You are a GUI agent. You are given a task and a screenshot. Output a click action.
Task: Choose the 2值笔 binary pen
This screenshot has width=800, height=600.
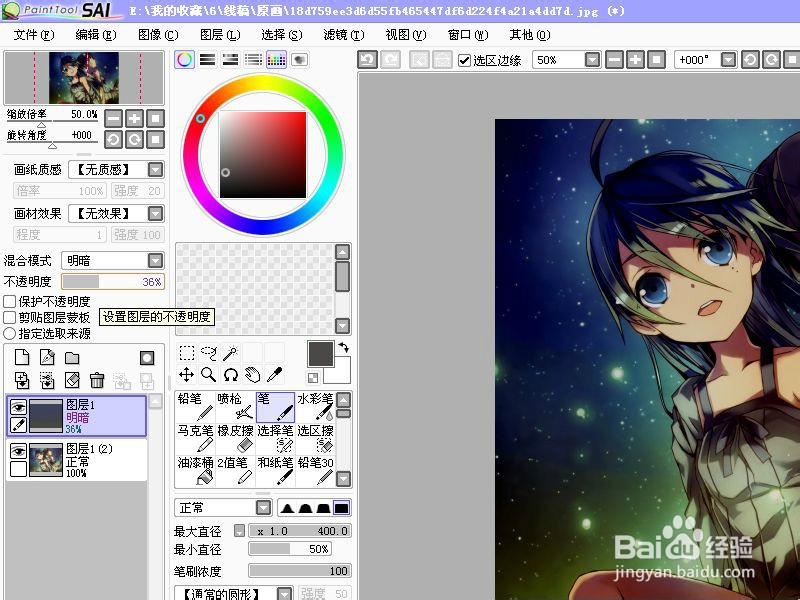pos(235,470)
